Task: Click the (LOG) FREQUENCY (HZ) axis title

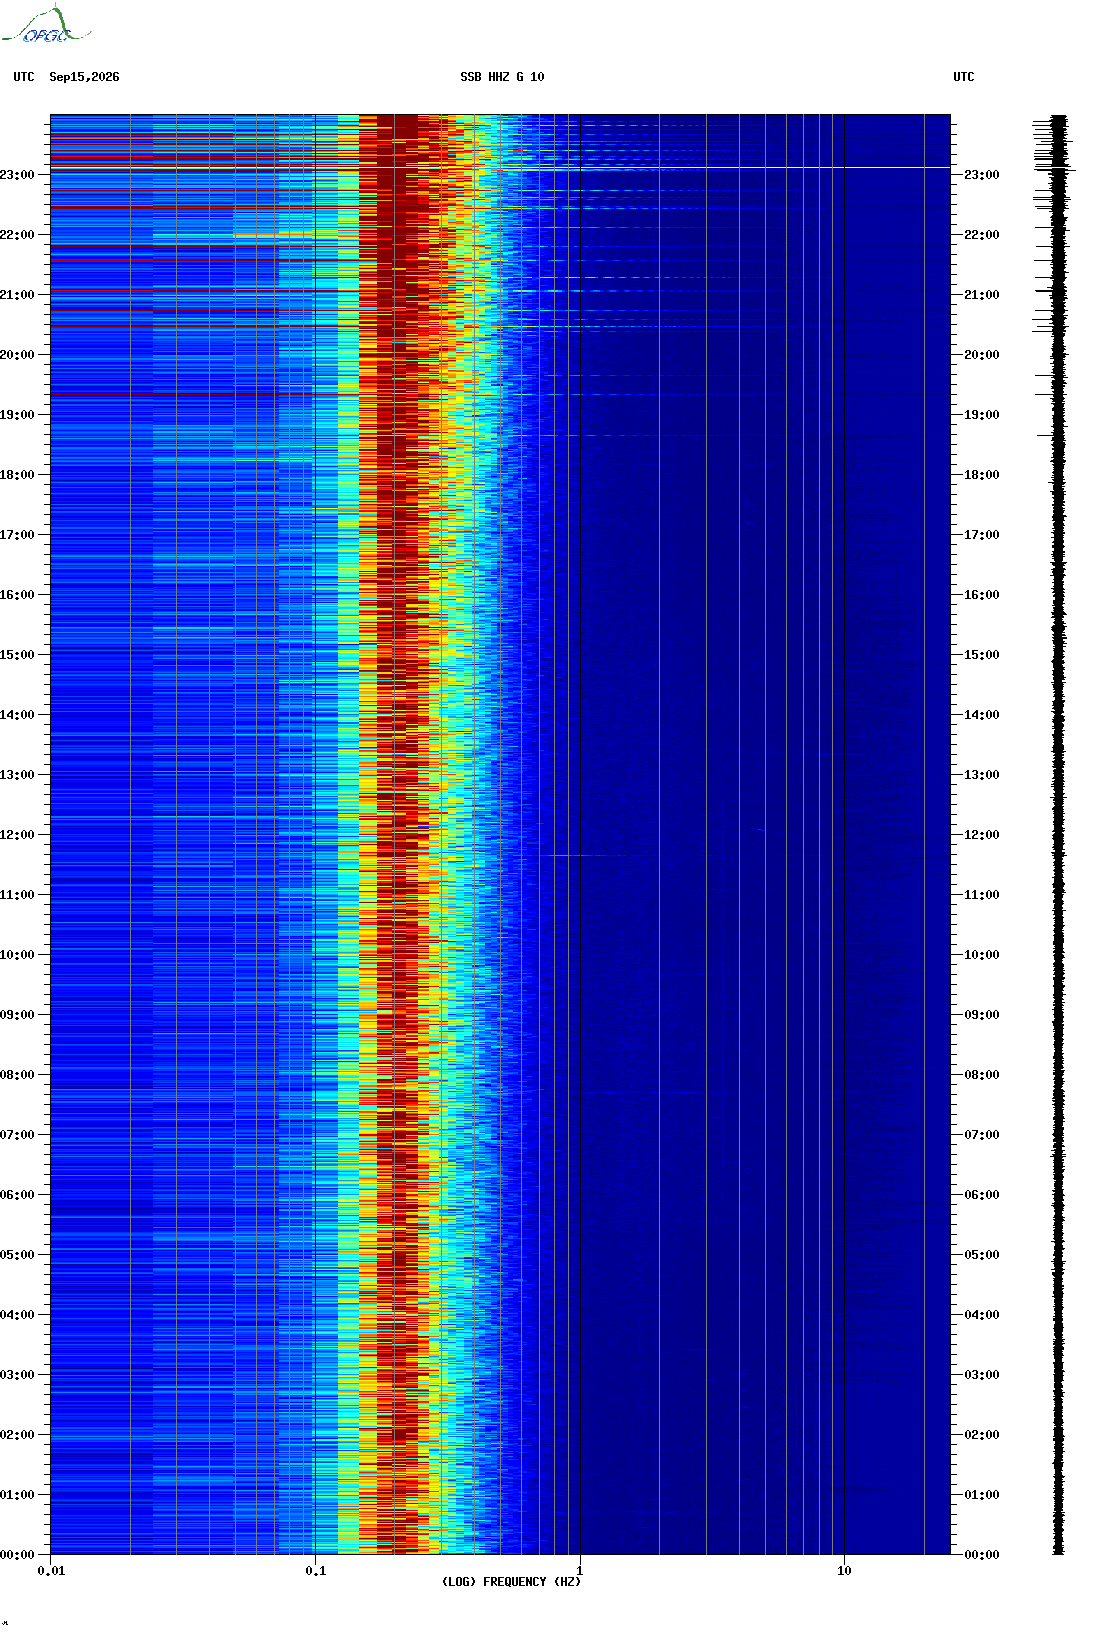Action: [511, 1582]
